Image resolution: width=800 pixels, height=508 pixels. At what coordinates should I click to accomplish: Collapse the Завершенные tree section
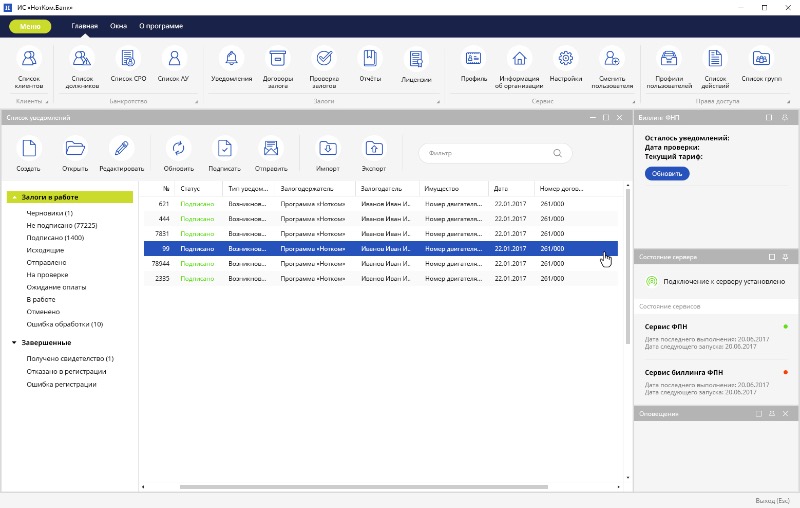pos(14,343)
